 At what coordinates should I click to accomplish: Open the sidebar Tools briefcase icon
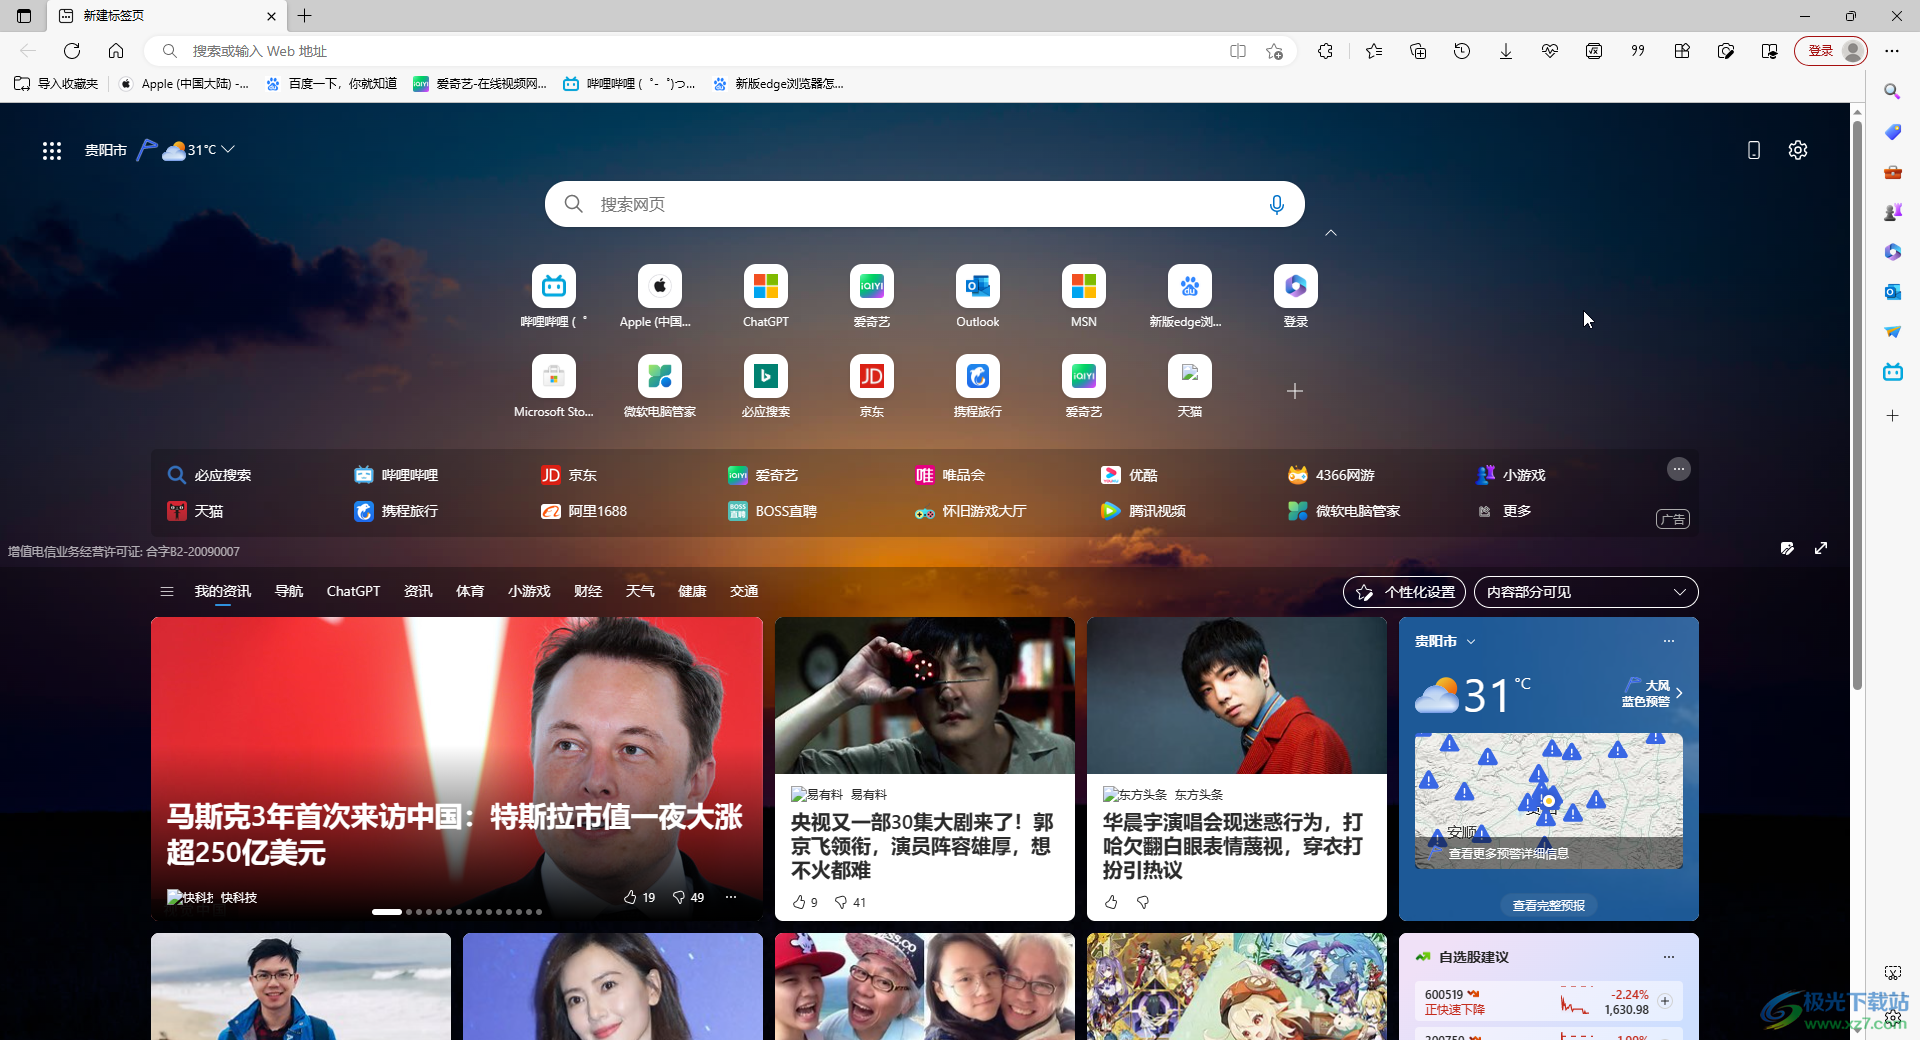[1892, 172]
